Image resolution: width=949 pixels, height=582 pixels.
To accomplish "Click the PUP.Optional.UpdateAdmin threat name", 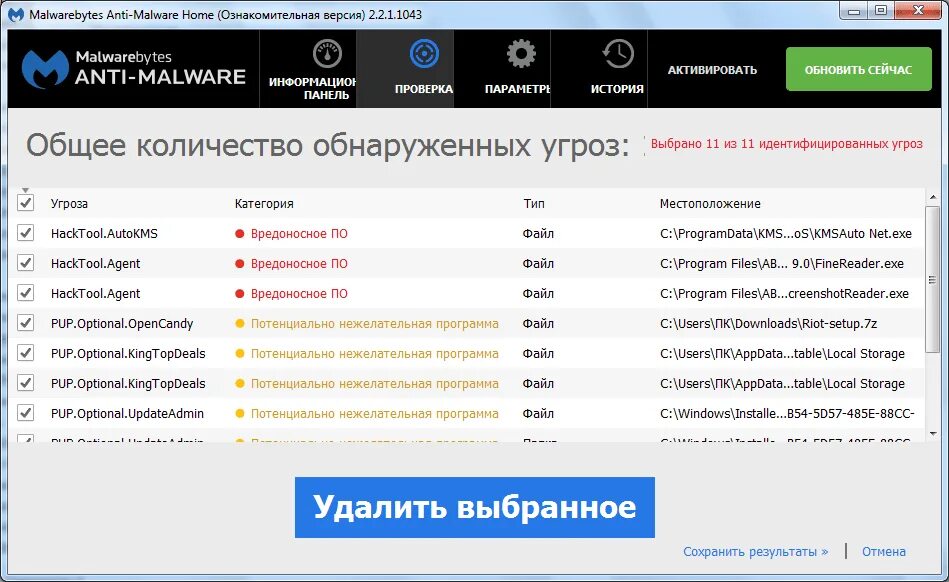I will [x=127, y=414].
